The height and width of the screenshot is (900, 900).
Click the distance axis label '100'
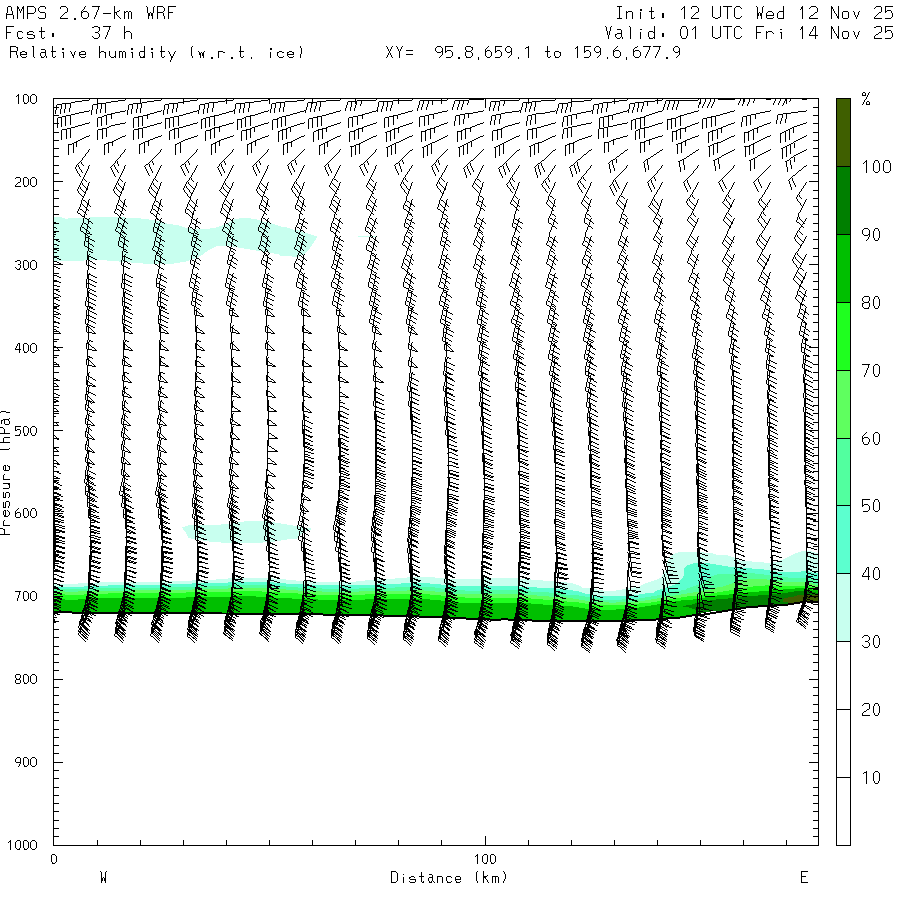(x=485, y=859)
